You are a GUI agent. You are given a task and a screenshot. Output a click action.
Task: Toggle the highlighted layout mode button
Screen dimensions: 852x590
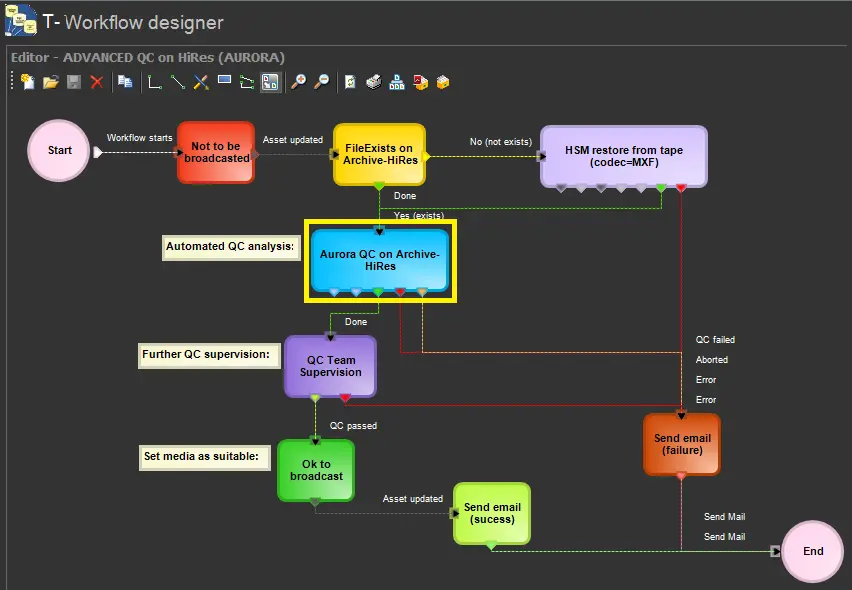pos(270,82)
